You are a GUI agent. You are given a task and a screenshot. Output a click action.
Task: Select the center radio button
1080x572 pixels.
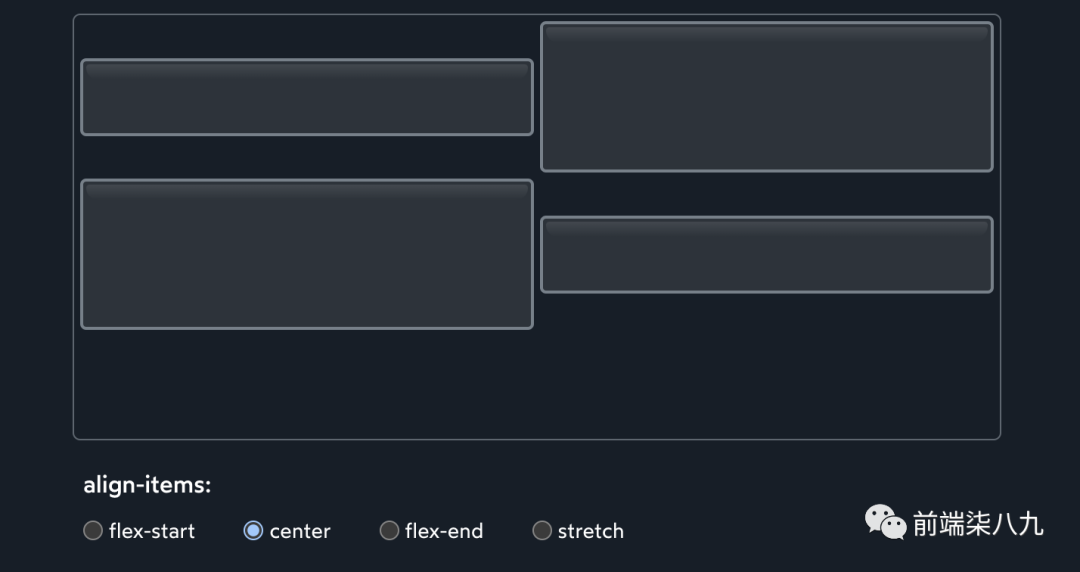253,531
